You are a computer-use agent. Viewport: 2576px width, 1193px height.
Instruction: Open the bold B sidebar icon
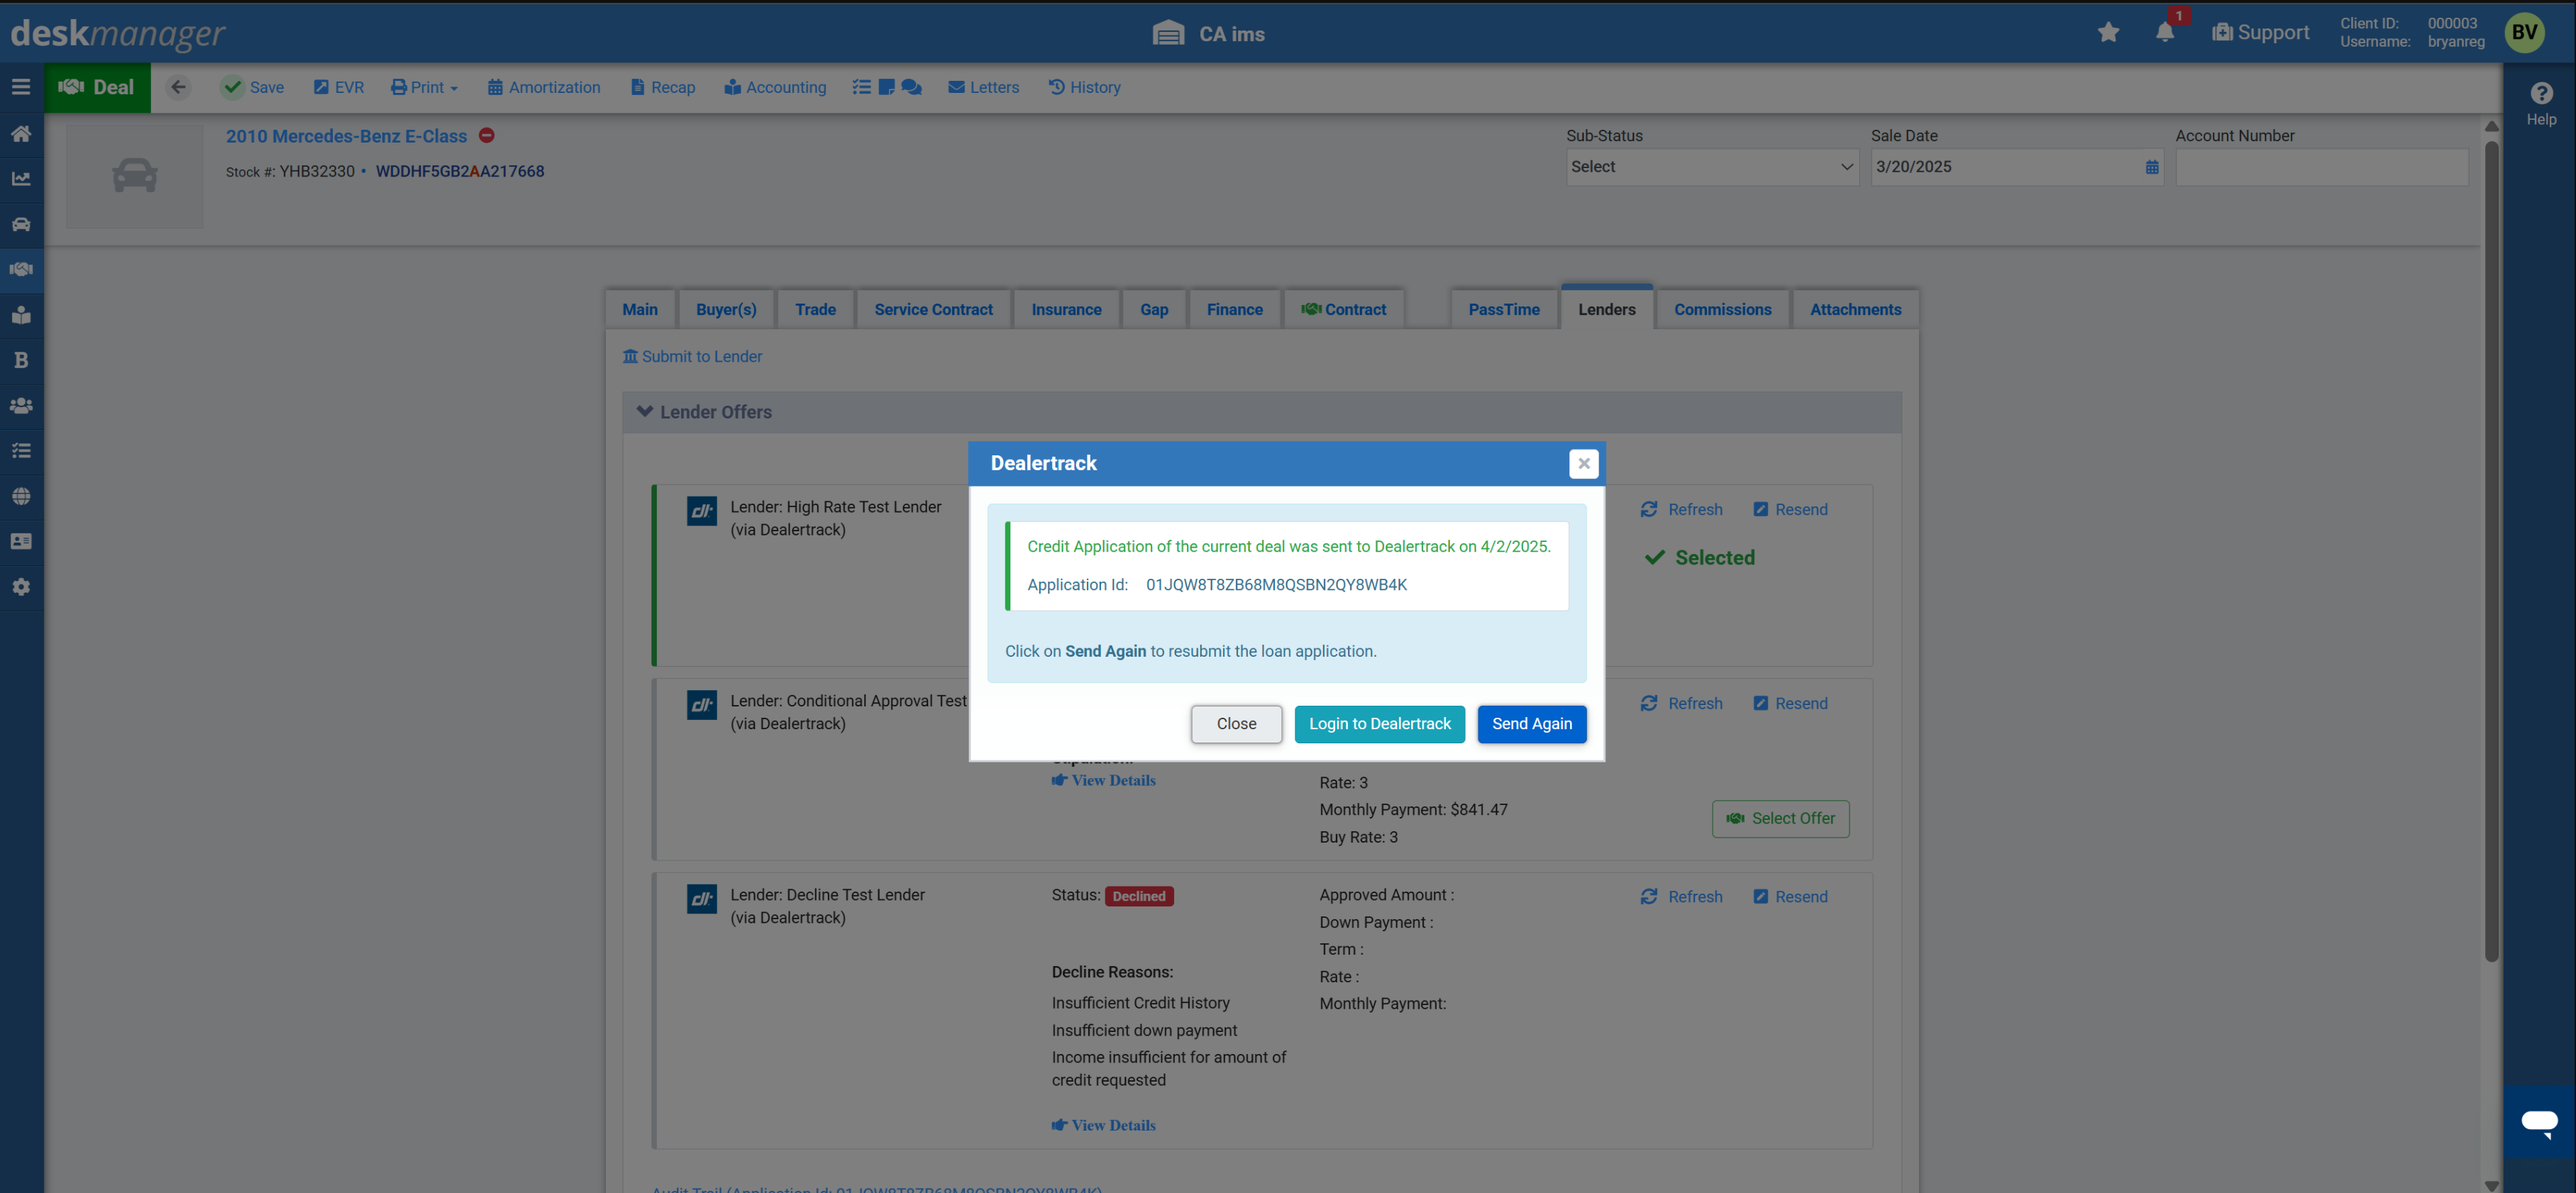pos(21,360)
